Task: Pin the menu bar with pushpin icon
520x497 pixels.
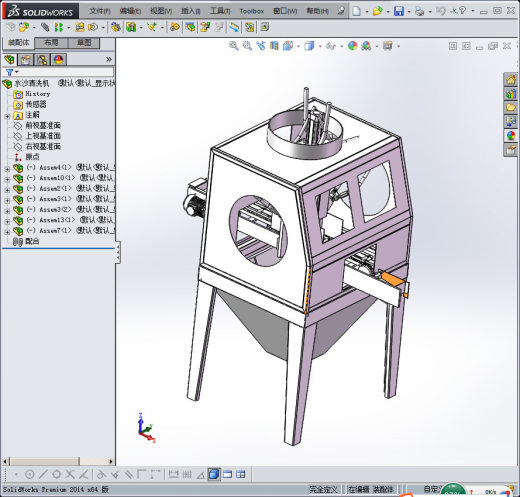Action: 341,11
